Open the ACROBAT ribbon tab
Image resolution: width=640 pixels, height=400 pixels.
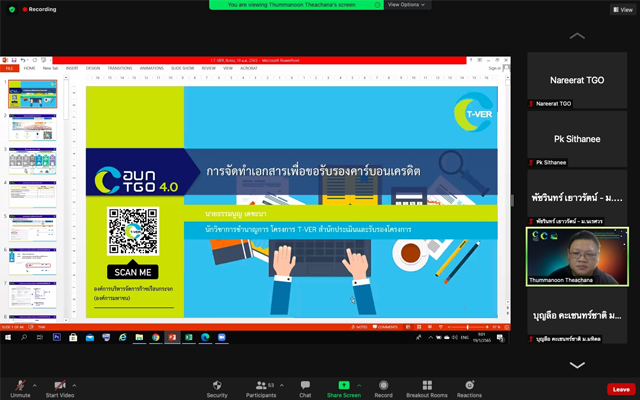tap(249, 68)
